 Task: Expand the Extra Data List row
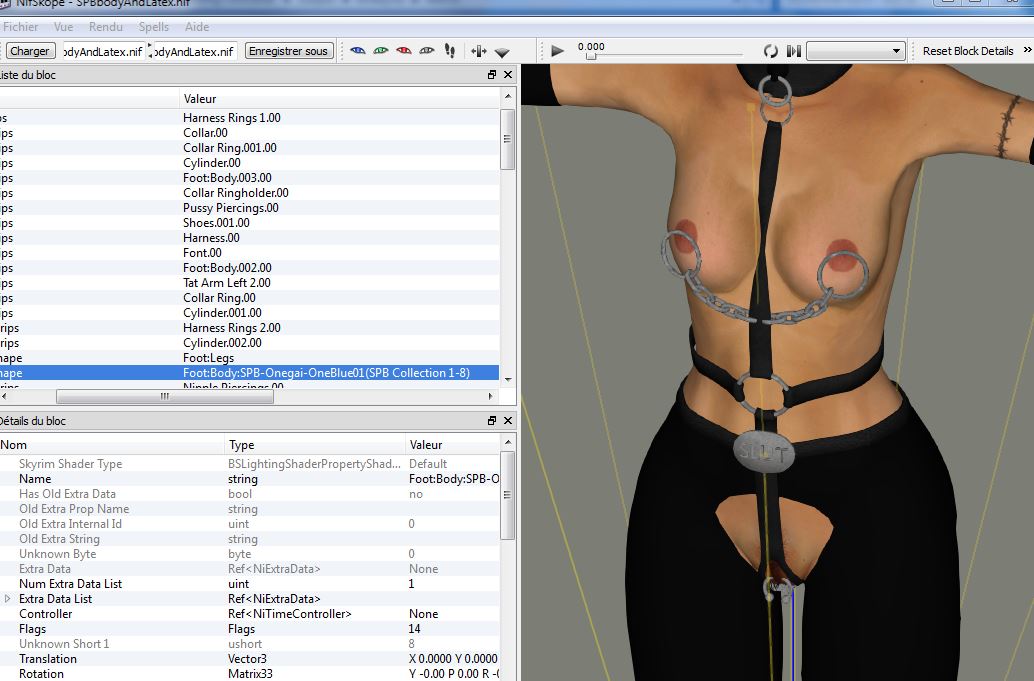click(8, 599)
